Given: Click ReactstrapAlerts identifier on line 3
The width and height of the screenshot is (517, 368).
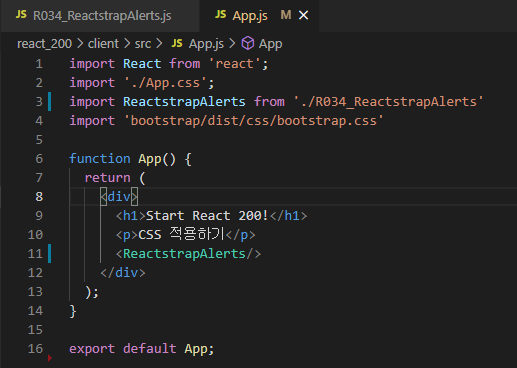Looking at the screenshot, I should point(184,102).
